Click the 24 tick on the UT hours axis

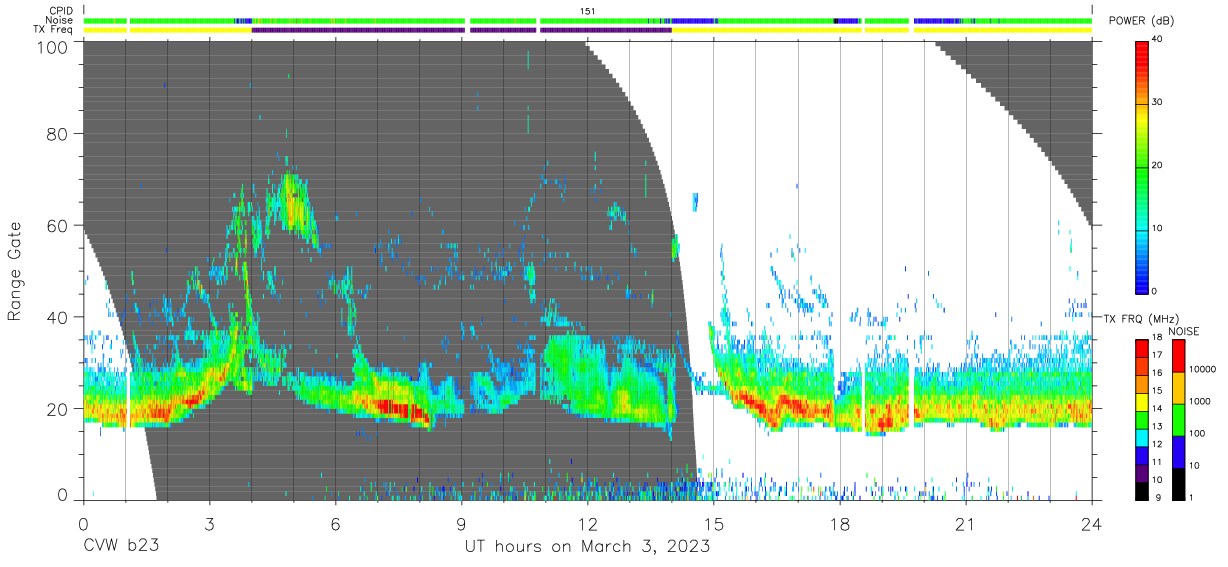[x=1091, y=524]
